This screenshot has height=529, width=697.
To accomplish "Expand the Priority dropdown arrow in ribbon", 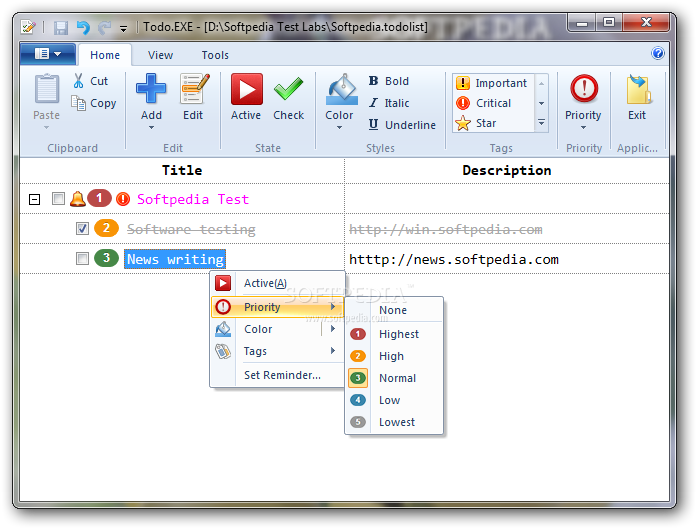I will click(584, 128).
